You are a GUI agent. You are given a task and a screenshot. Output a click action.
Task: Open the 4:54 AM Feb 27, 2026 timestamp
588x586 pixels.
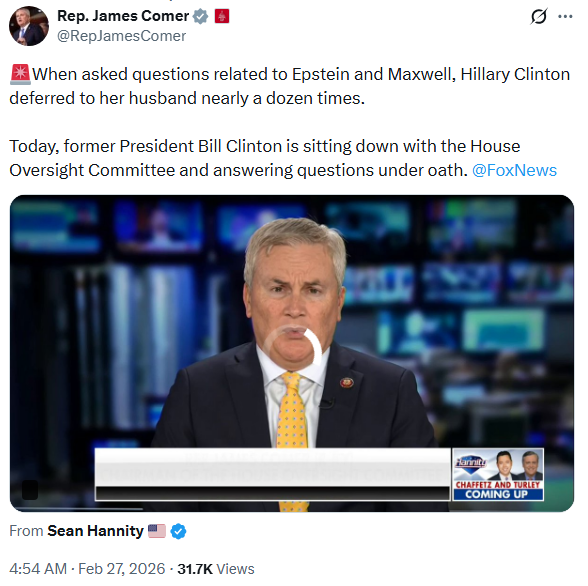tap(87, 569)
